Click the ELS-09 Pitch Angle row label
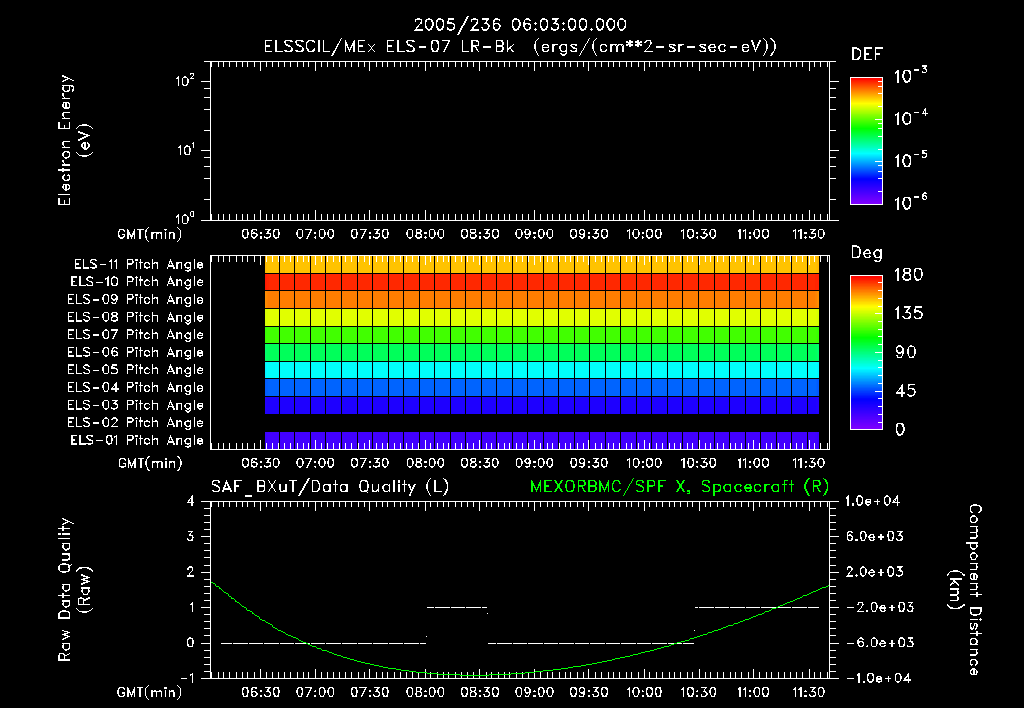 pos(135,300)
